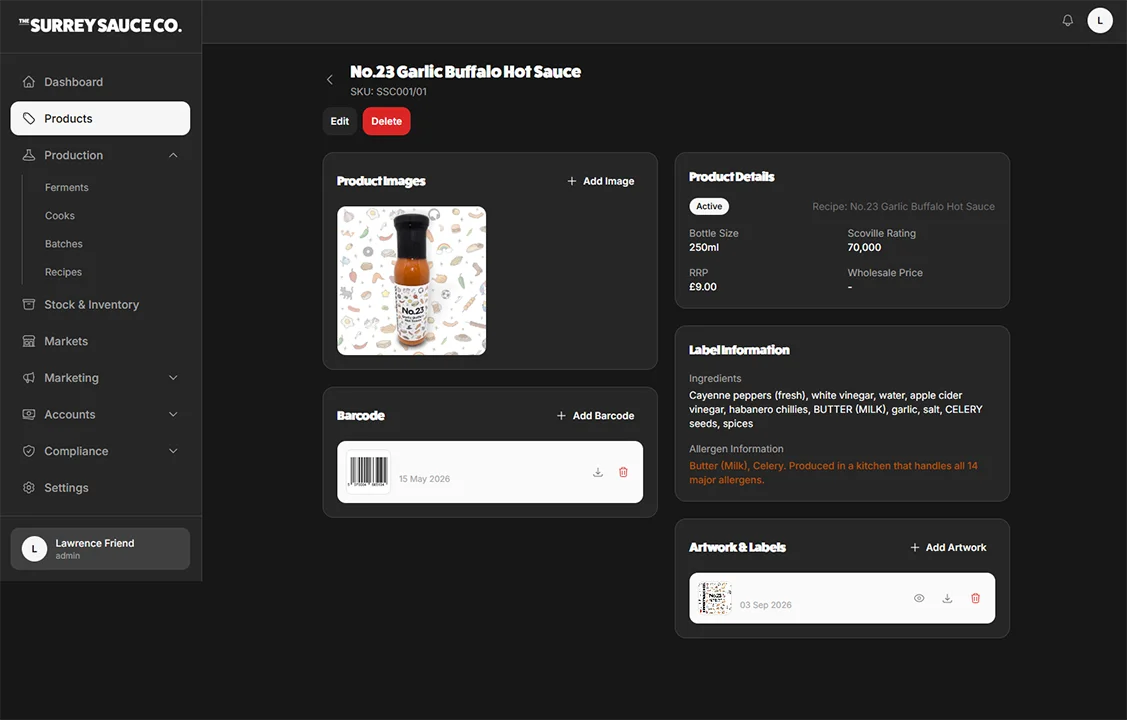Preview artwork with the eye icon
Screen dimensions: 1128x720
pyautogui.click(x=919, y=598)
